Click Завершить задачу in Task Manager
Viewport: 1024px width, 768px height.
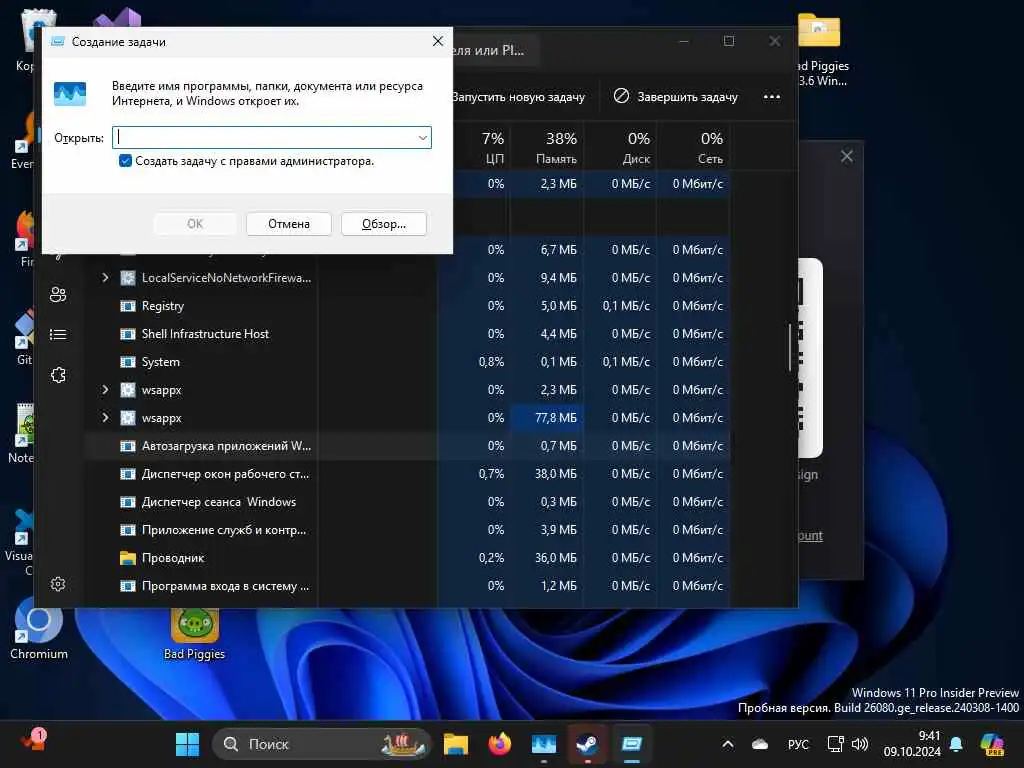(675, 97)
